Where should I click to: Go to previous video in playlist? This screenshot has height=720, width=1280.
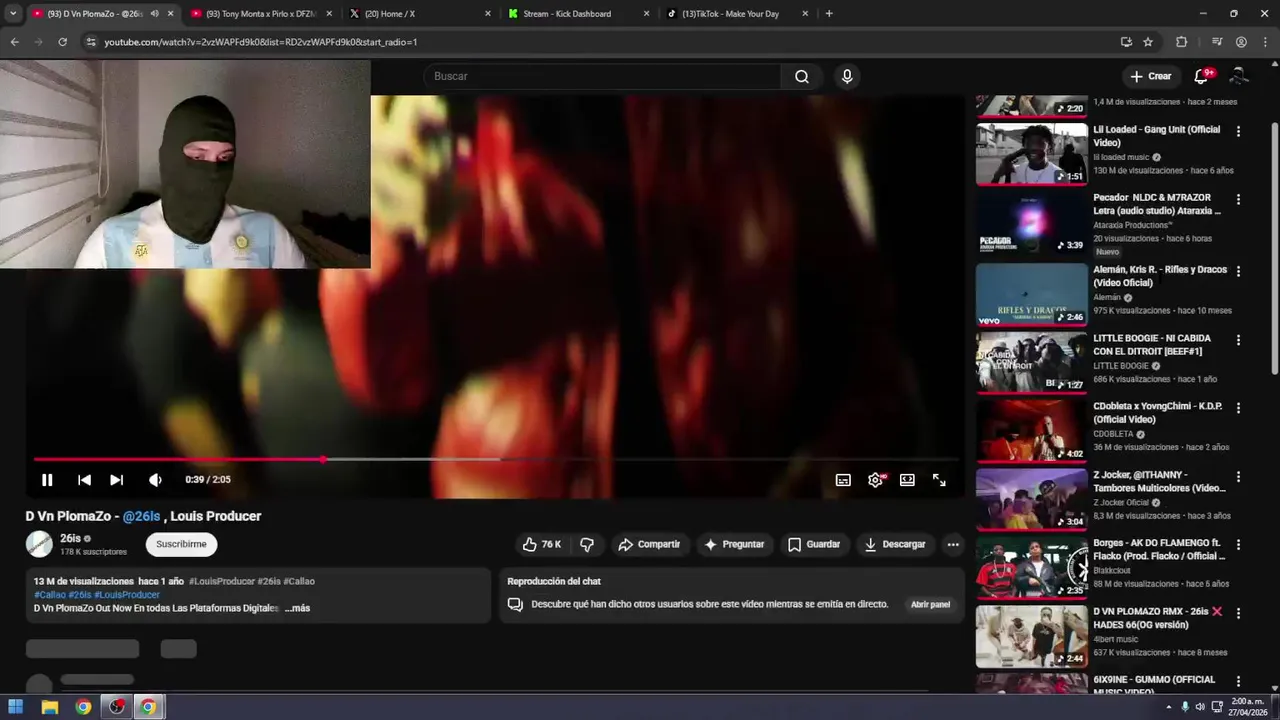[x=84, y=480]
